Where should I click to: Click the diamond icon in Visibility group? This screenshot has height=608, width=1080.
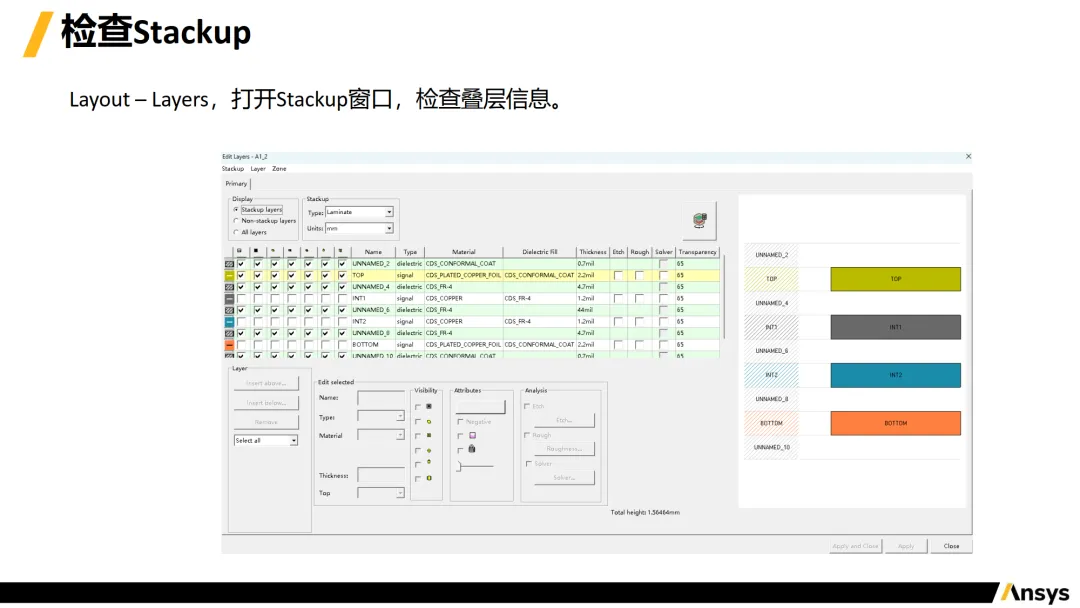(429, 450)
